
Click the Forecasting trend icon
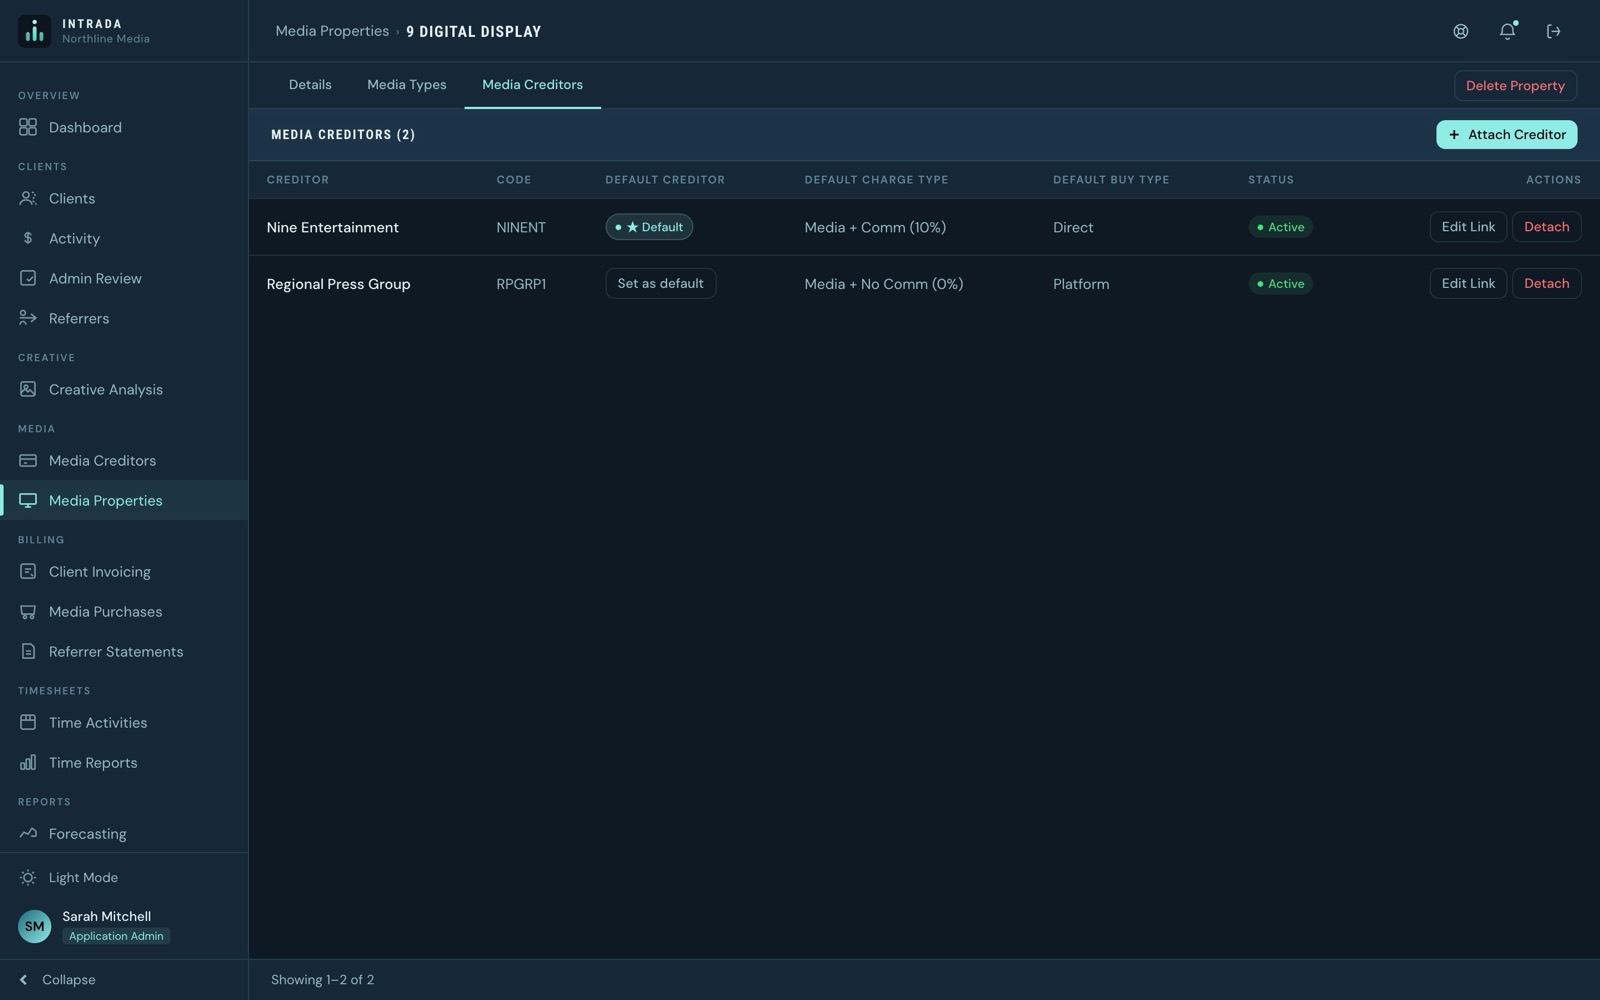tap(28, 833)
